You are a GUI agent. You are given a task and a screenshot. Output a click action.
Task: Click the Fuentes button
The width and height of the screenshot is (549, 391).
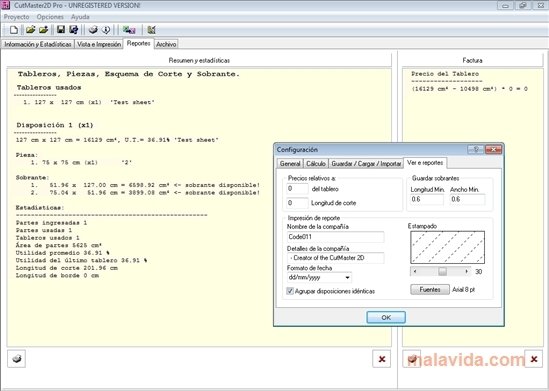tap(430, 289)
